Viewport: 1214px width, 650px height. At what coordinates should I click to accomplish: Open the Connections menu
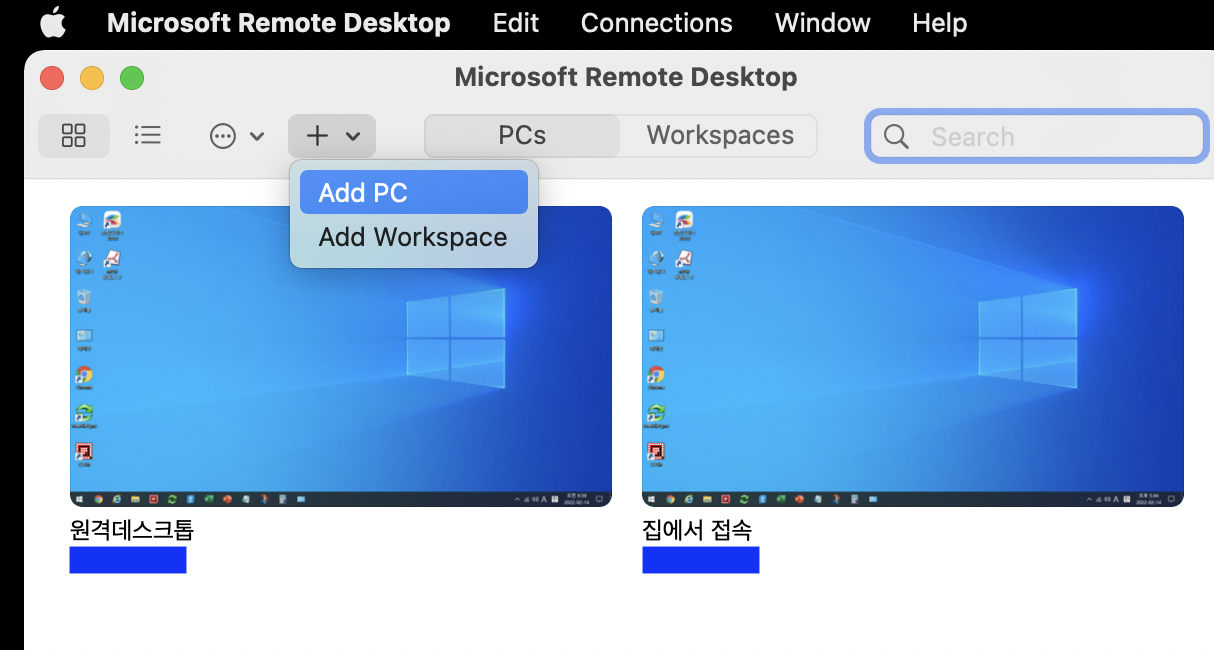click(x=656, y=23)
